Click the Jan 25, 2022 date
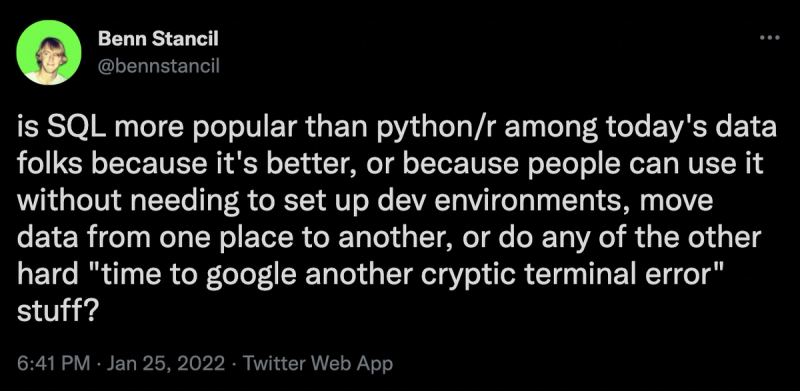The height and width of the screenshot is (391, 800). pos(167,364)
